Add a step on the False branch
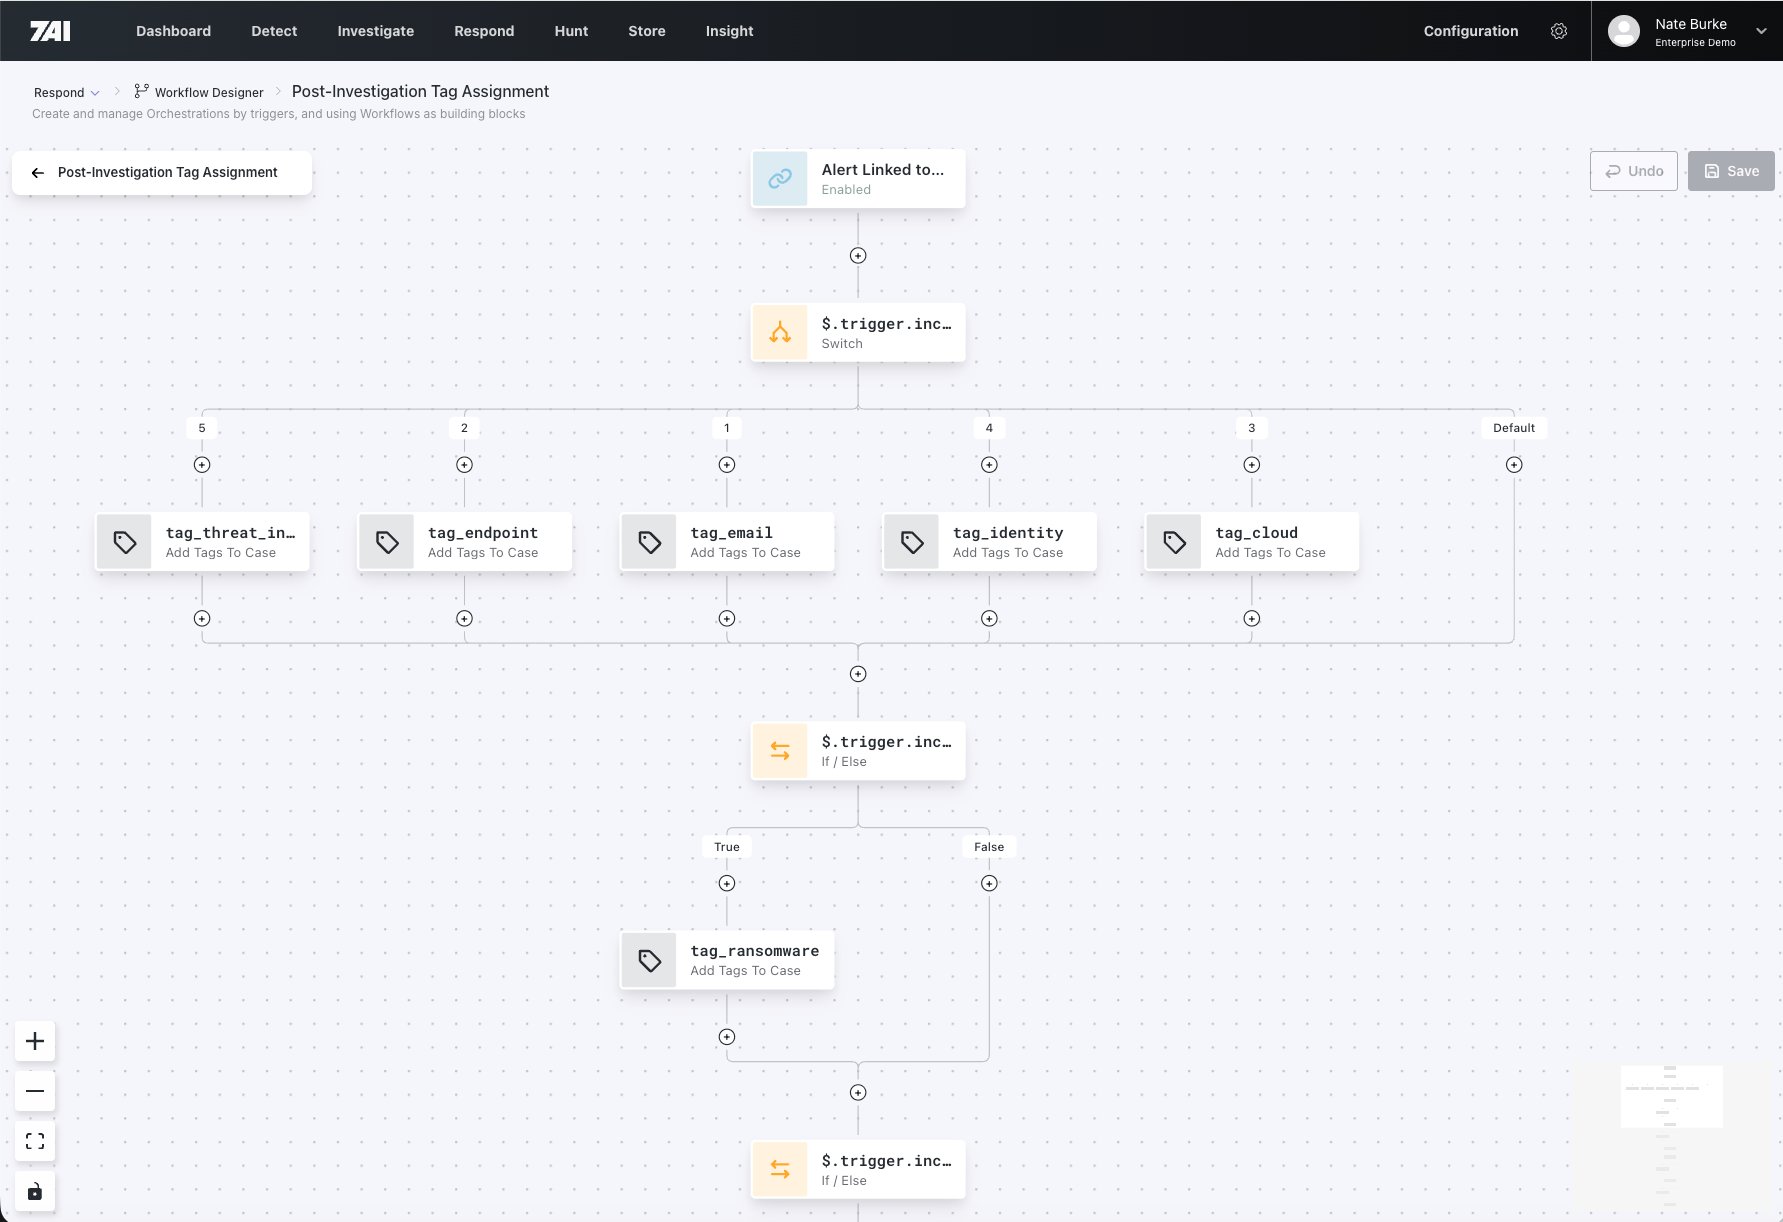 point(989,884)
